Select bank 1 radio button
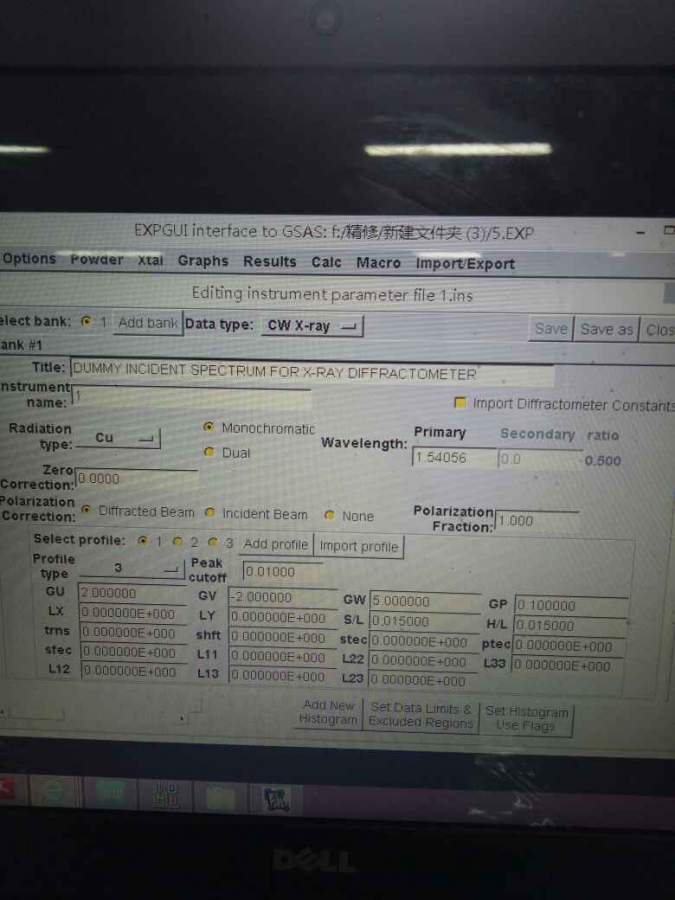The width and height of the screenshot is (675, 900). pyautogui.click(x=87, y=321)
